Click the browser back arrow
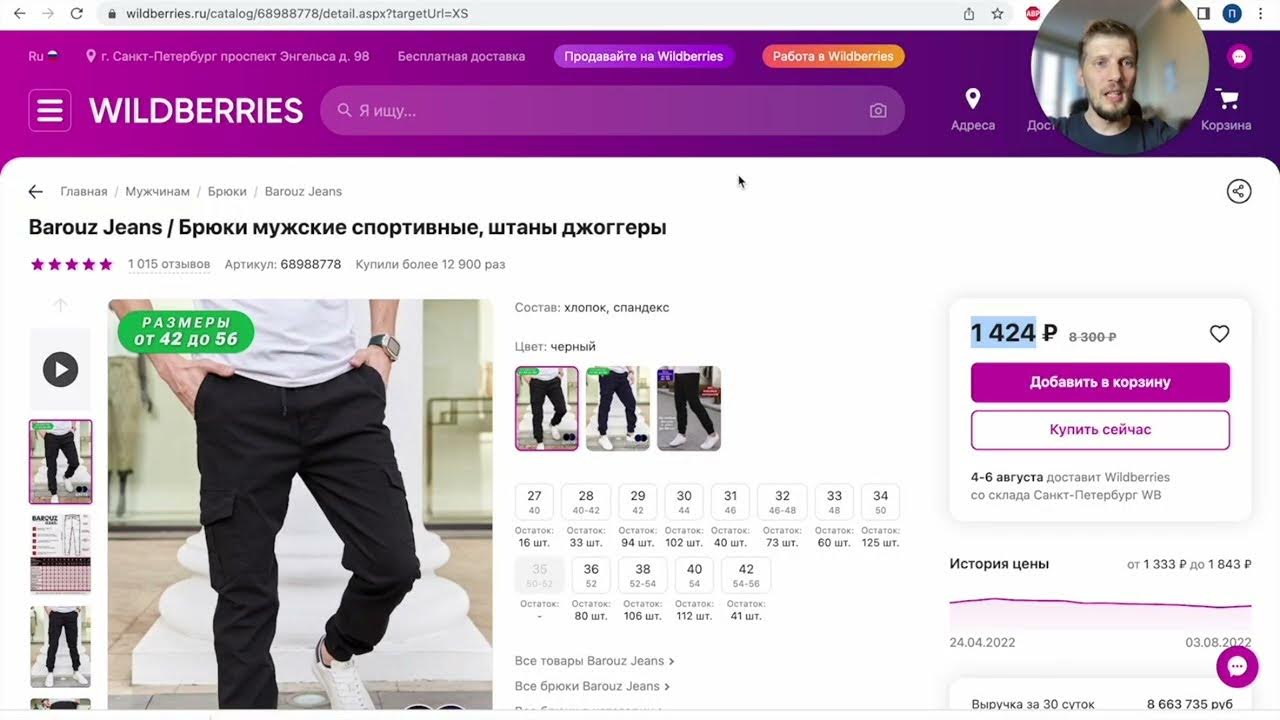Image resolution: width=1280 pixels, height=720 pixels. pyautogui.click(x=19, y=14)
